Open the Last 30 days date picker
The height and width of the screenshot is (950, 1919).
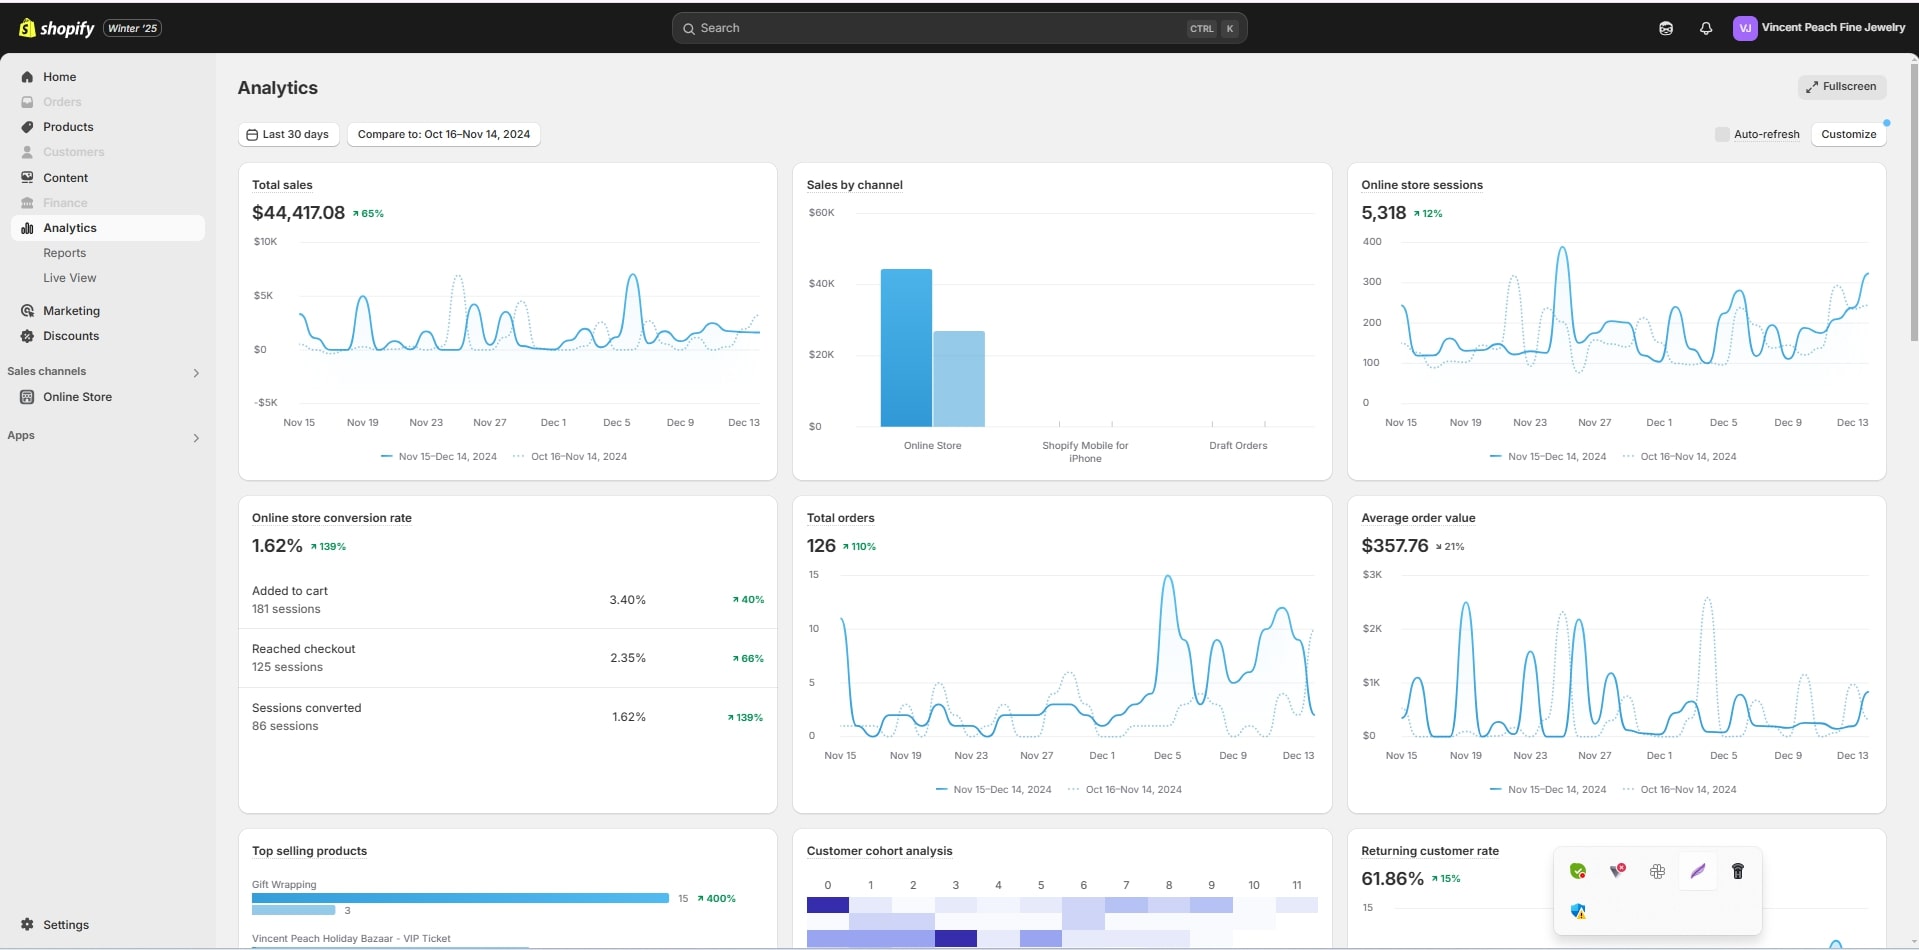[x=288, y=134]
